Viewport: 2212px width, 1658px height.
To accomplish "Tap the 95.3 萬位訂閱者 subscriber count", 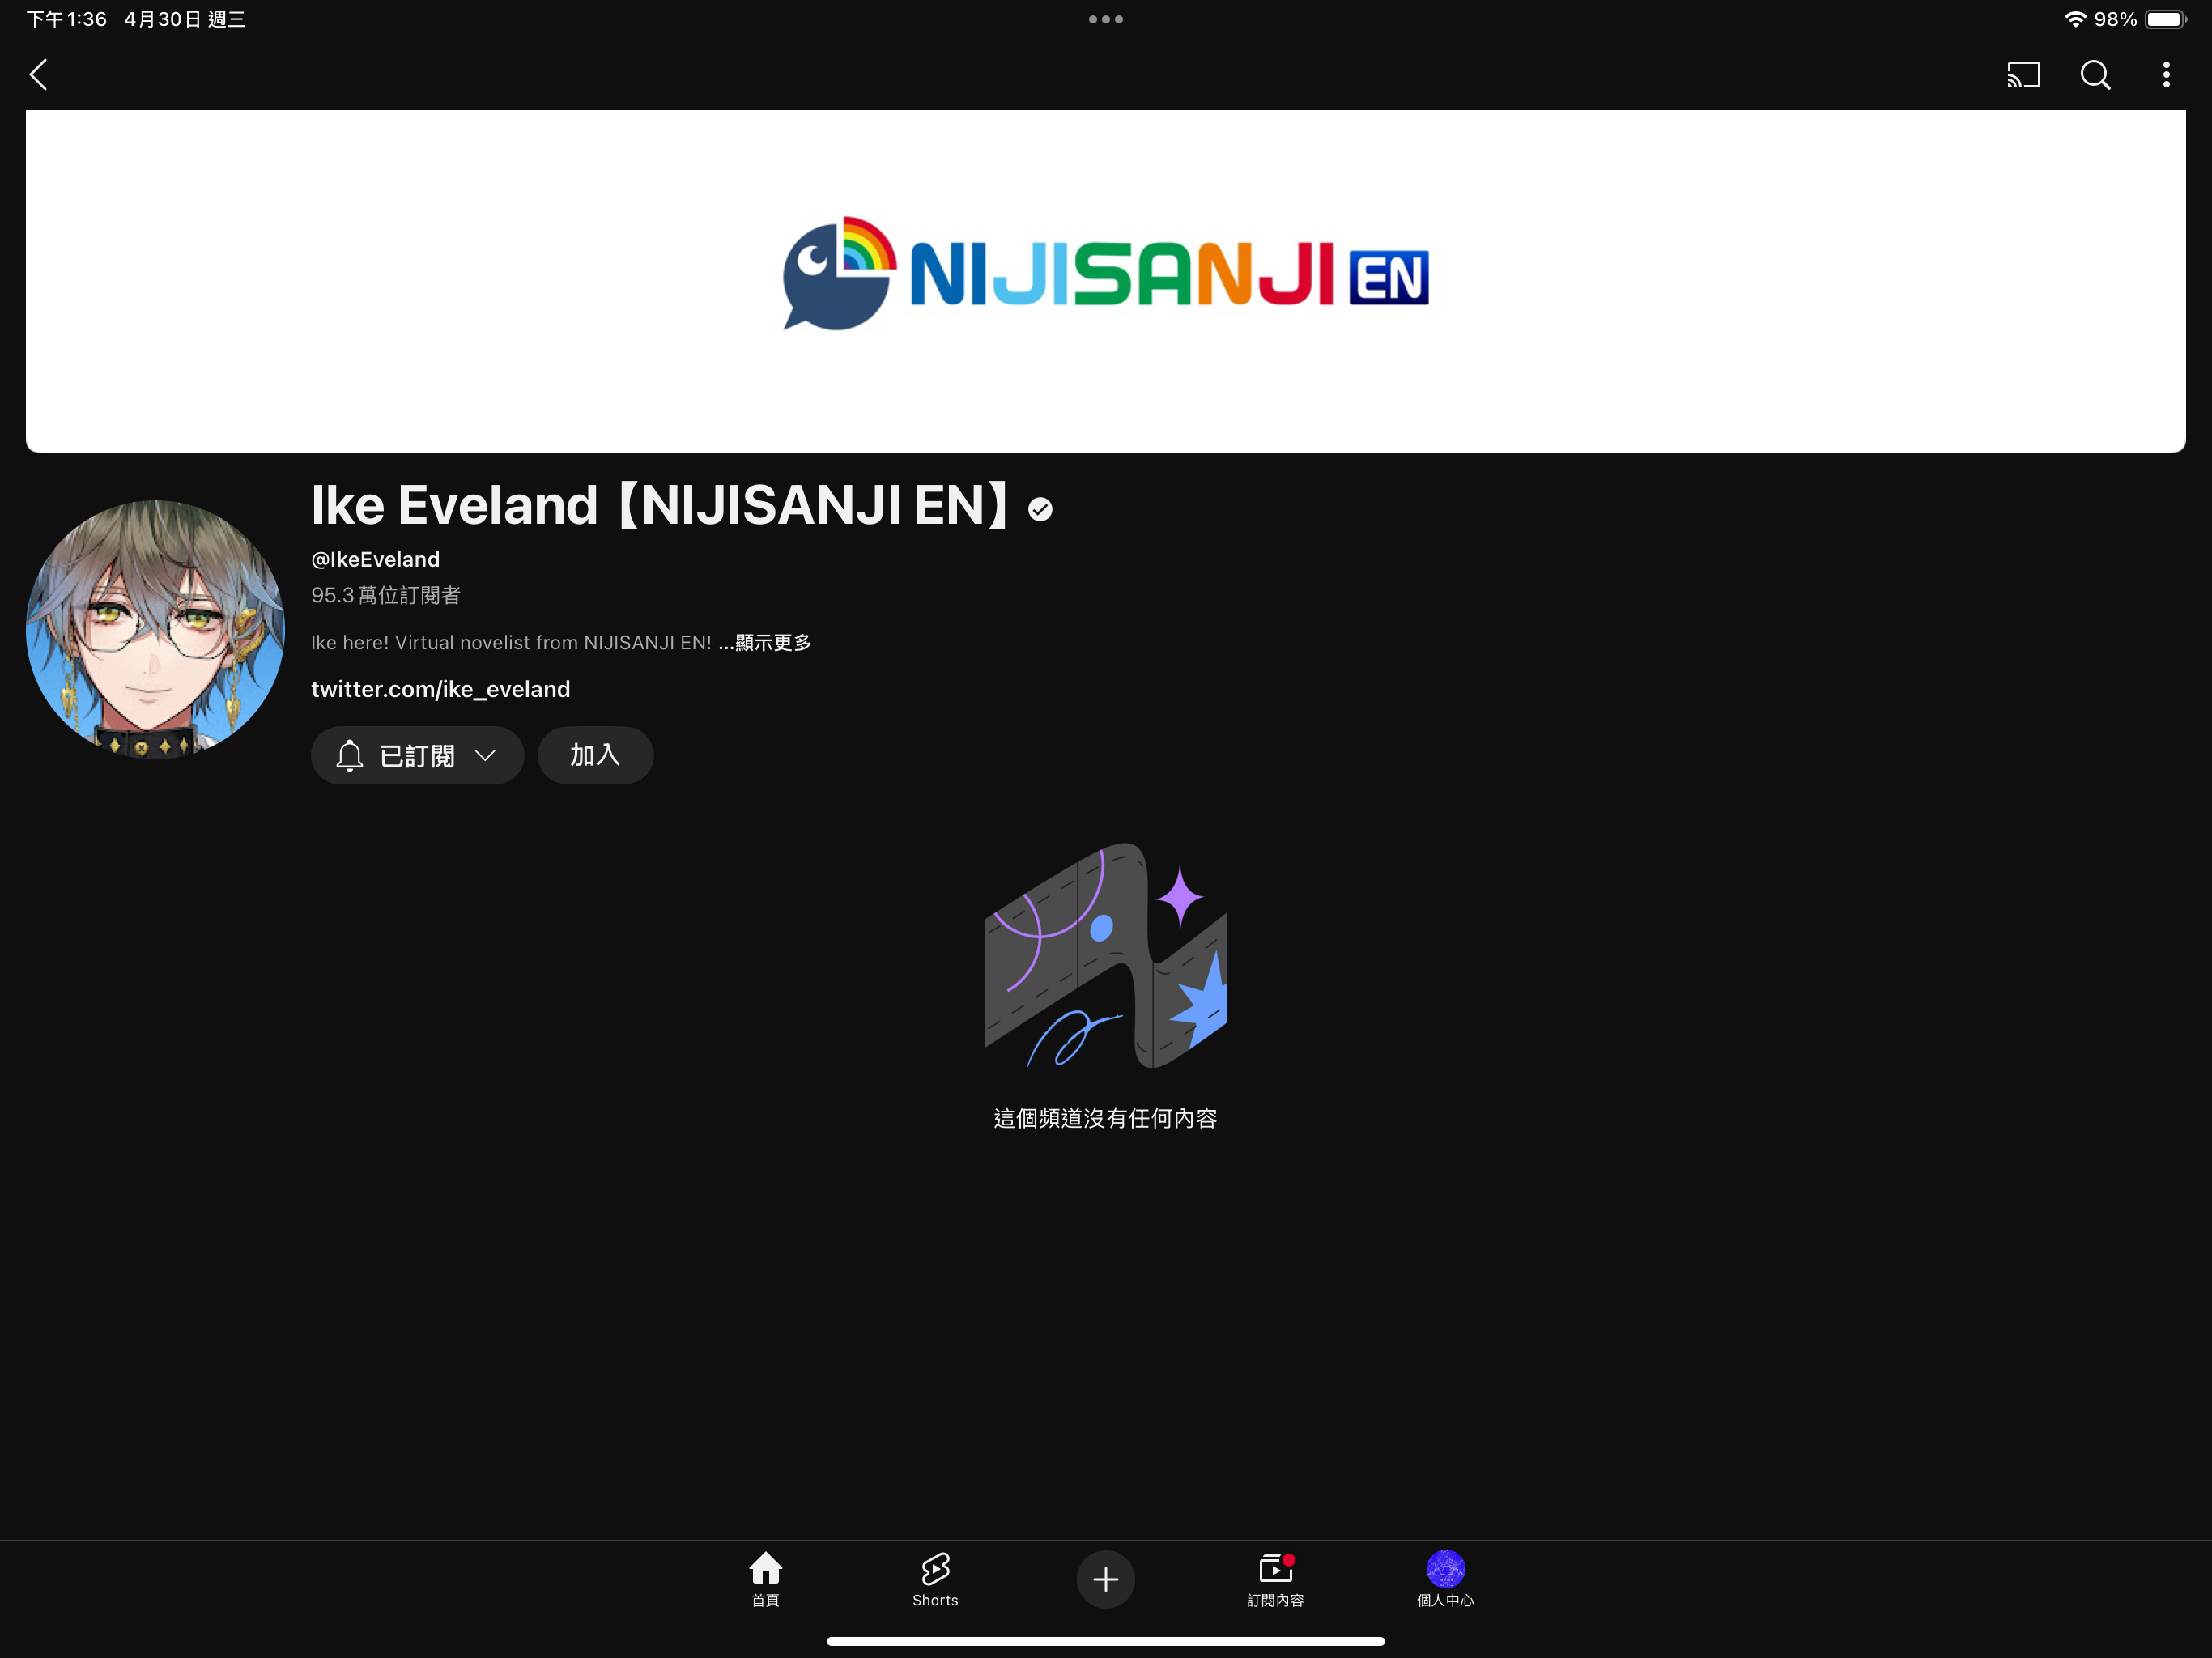I will (x=386, y=595).
